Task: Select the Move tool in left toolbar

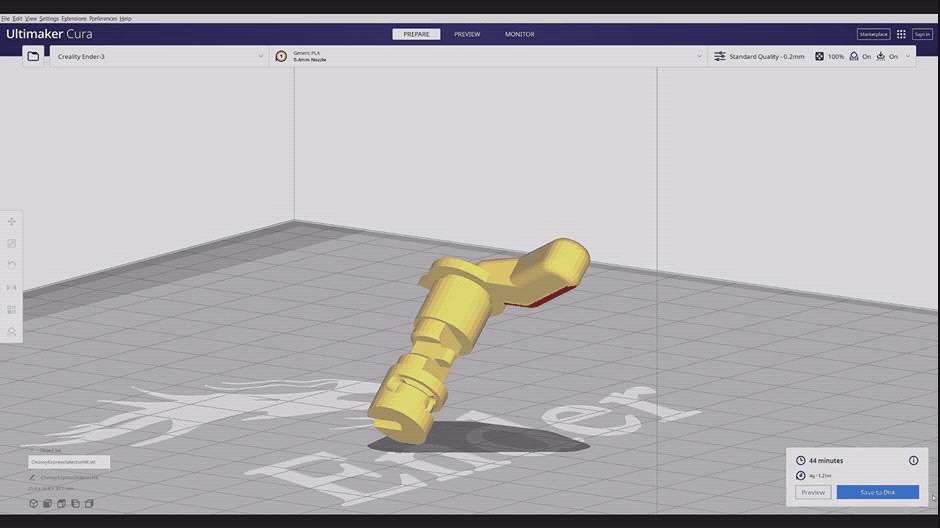Action: [x=12, y=221]
